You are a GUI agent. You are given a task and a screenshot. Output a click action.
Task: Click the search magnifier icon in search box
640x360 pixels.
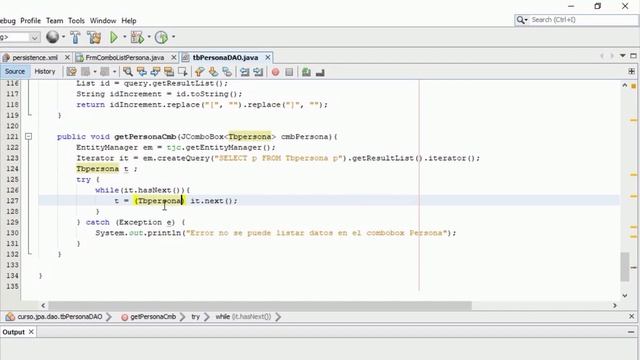click(x=521, y=20)
